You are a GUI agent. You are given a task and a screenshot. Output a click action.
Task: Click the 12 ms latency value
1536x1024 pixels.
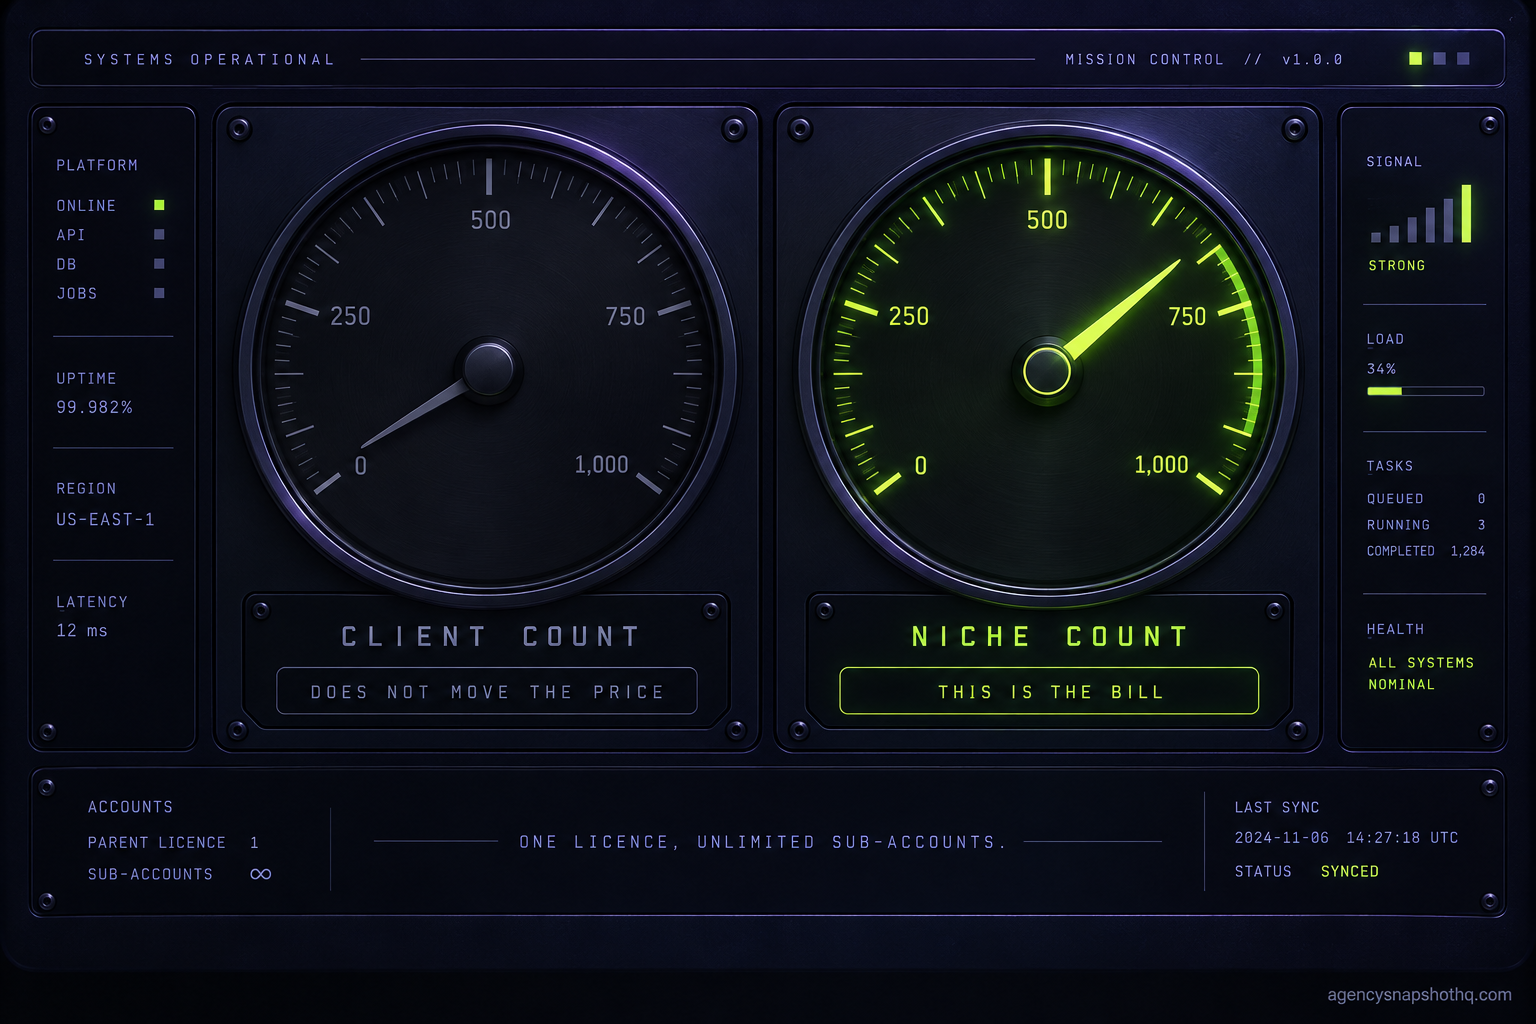(x=82, y=631)
